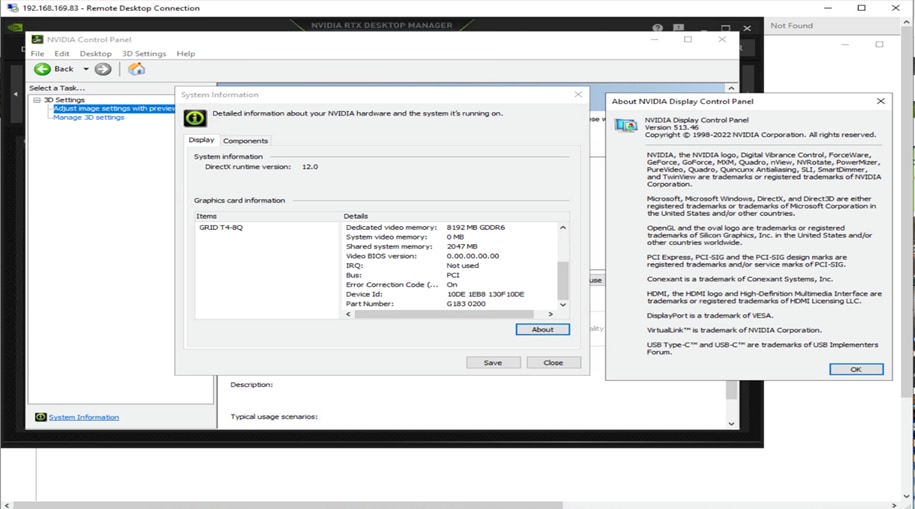Click the Remote Desktop Connection title icon
This screenshot has height=509, width=915.
pyautogui.click(x=13, y=8)
